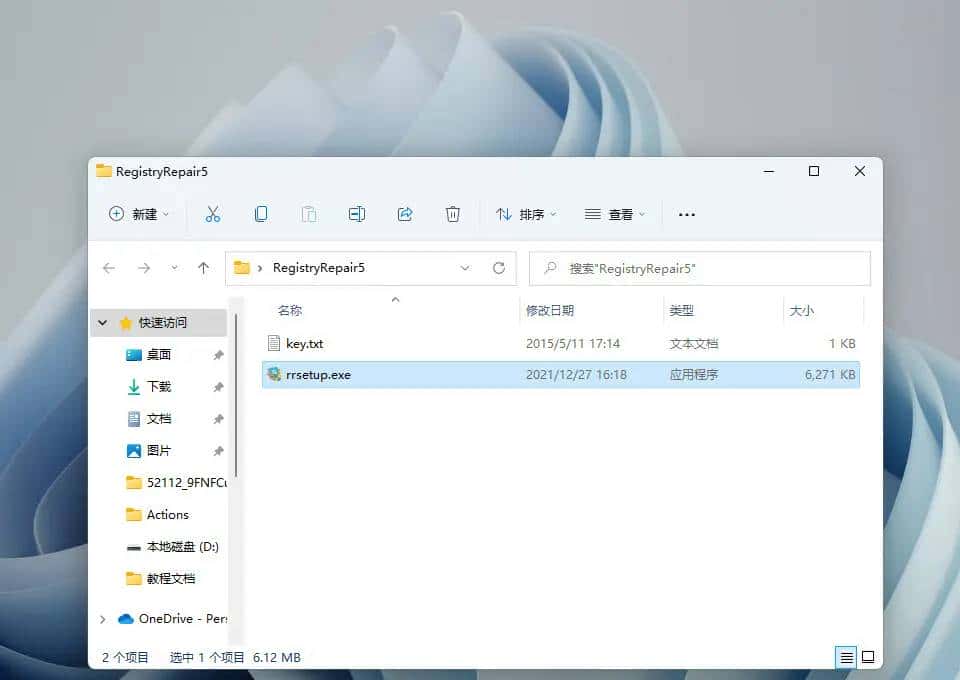The image size is (960, 680).
Task: Click inside the search box
Action: (x=700, y=268)
